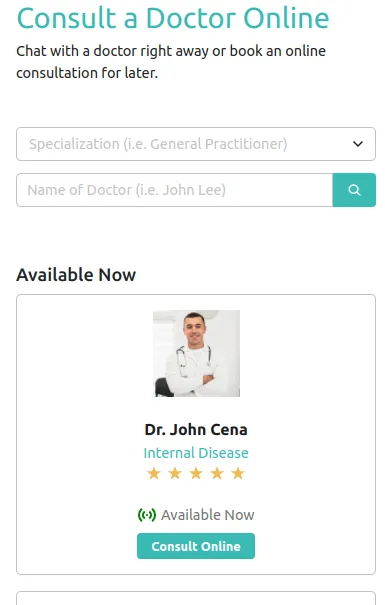Click the Dr. John Cena doctor card
The image size is (385, 605).
coord(196,434)
